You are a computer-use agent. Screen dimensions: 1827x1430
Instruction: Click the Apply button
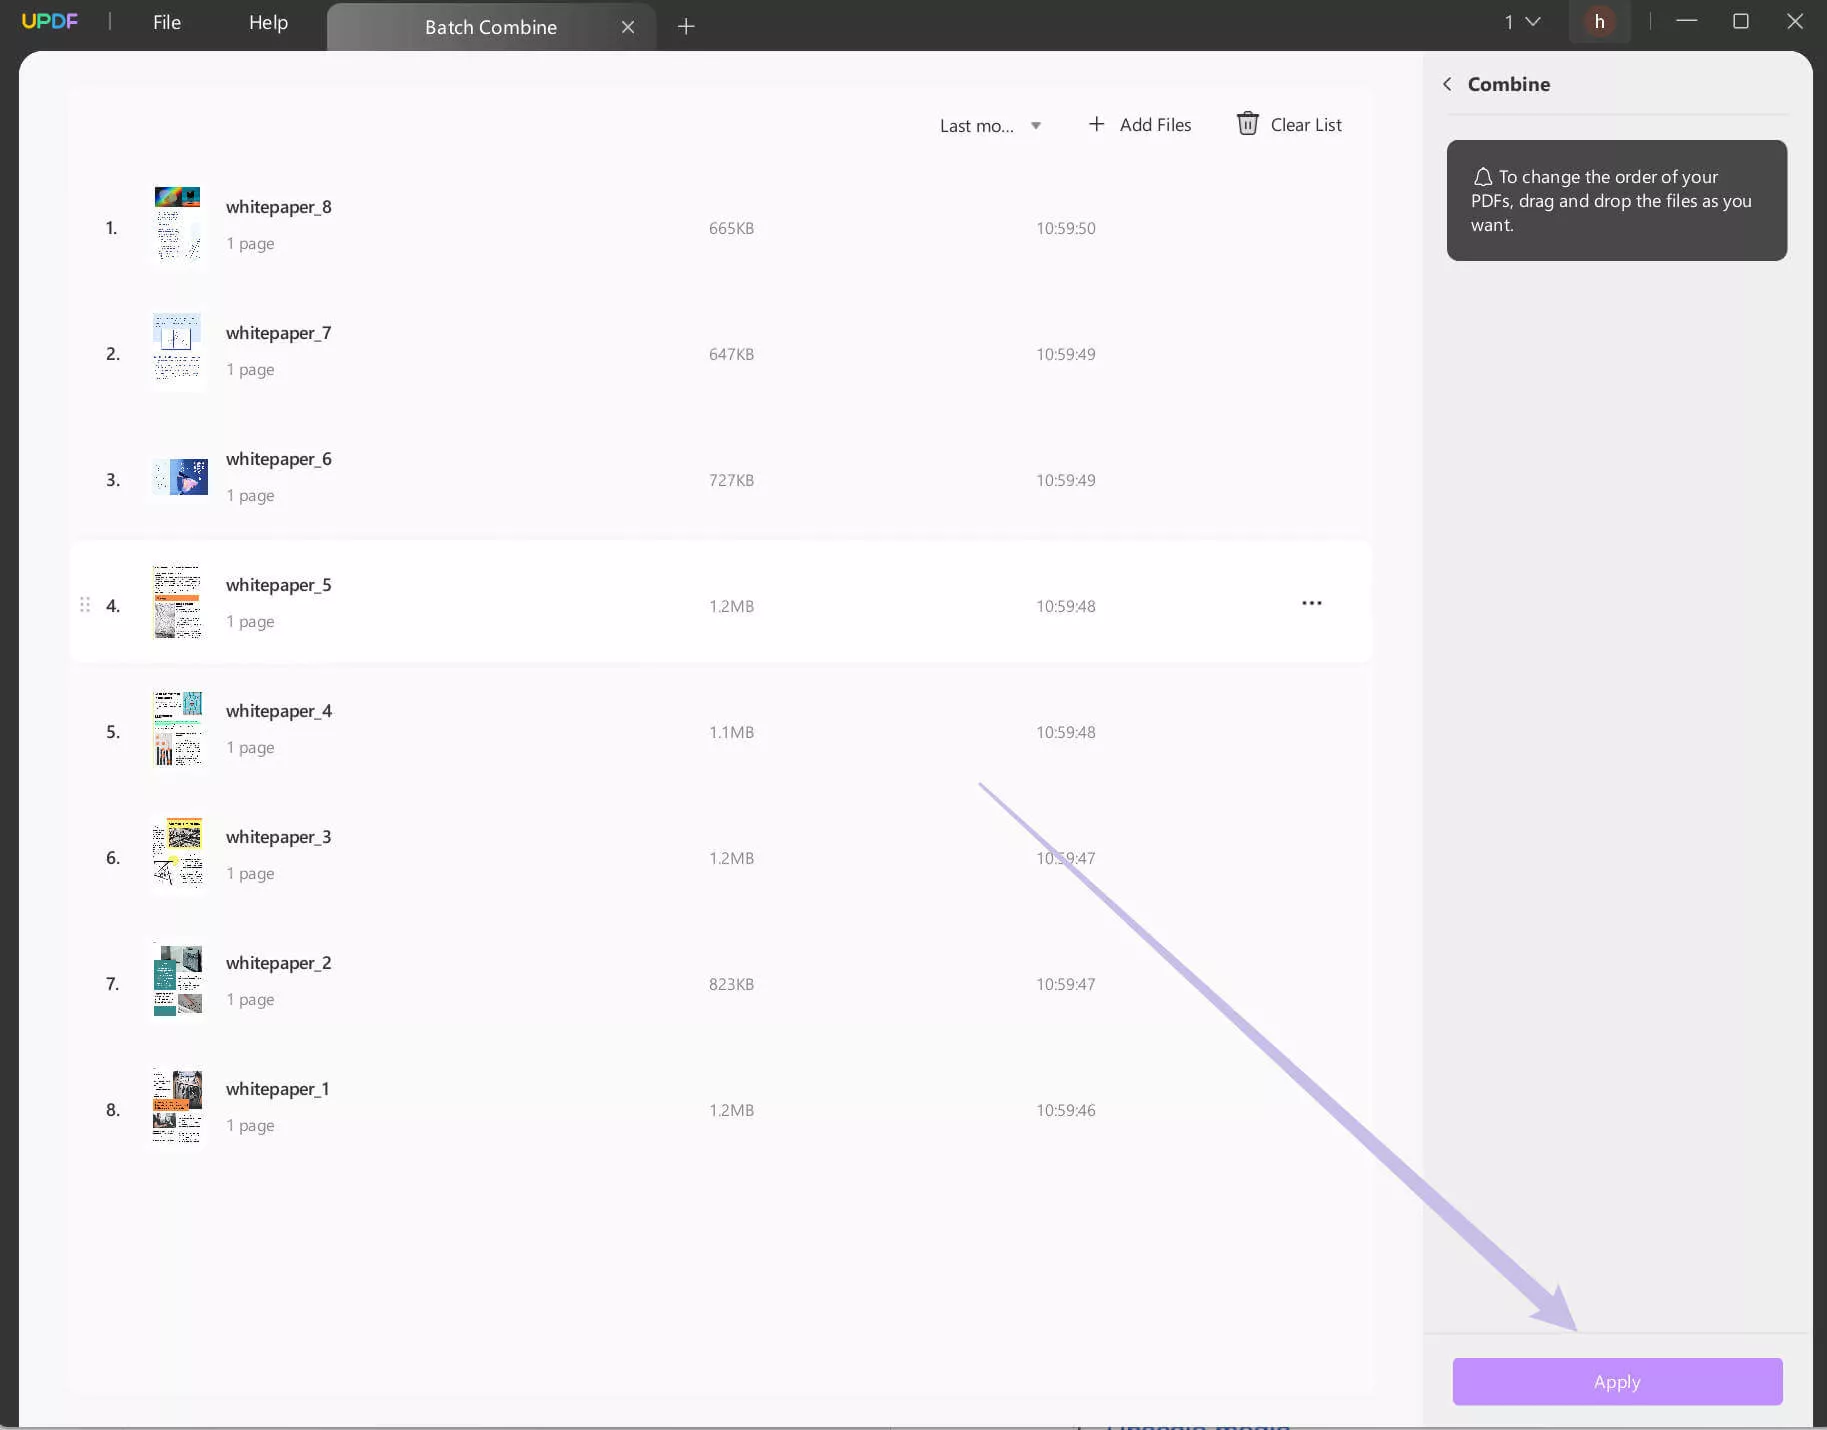[x=1617, y=1381]
